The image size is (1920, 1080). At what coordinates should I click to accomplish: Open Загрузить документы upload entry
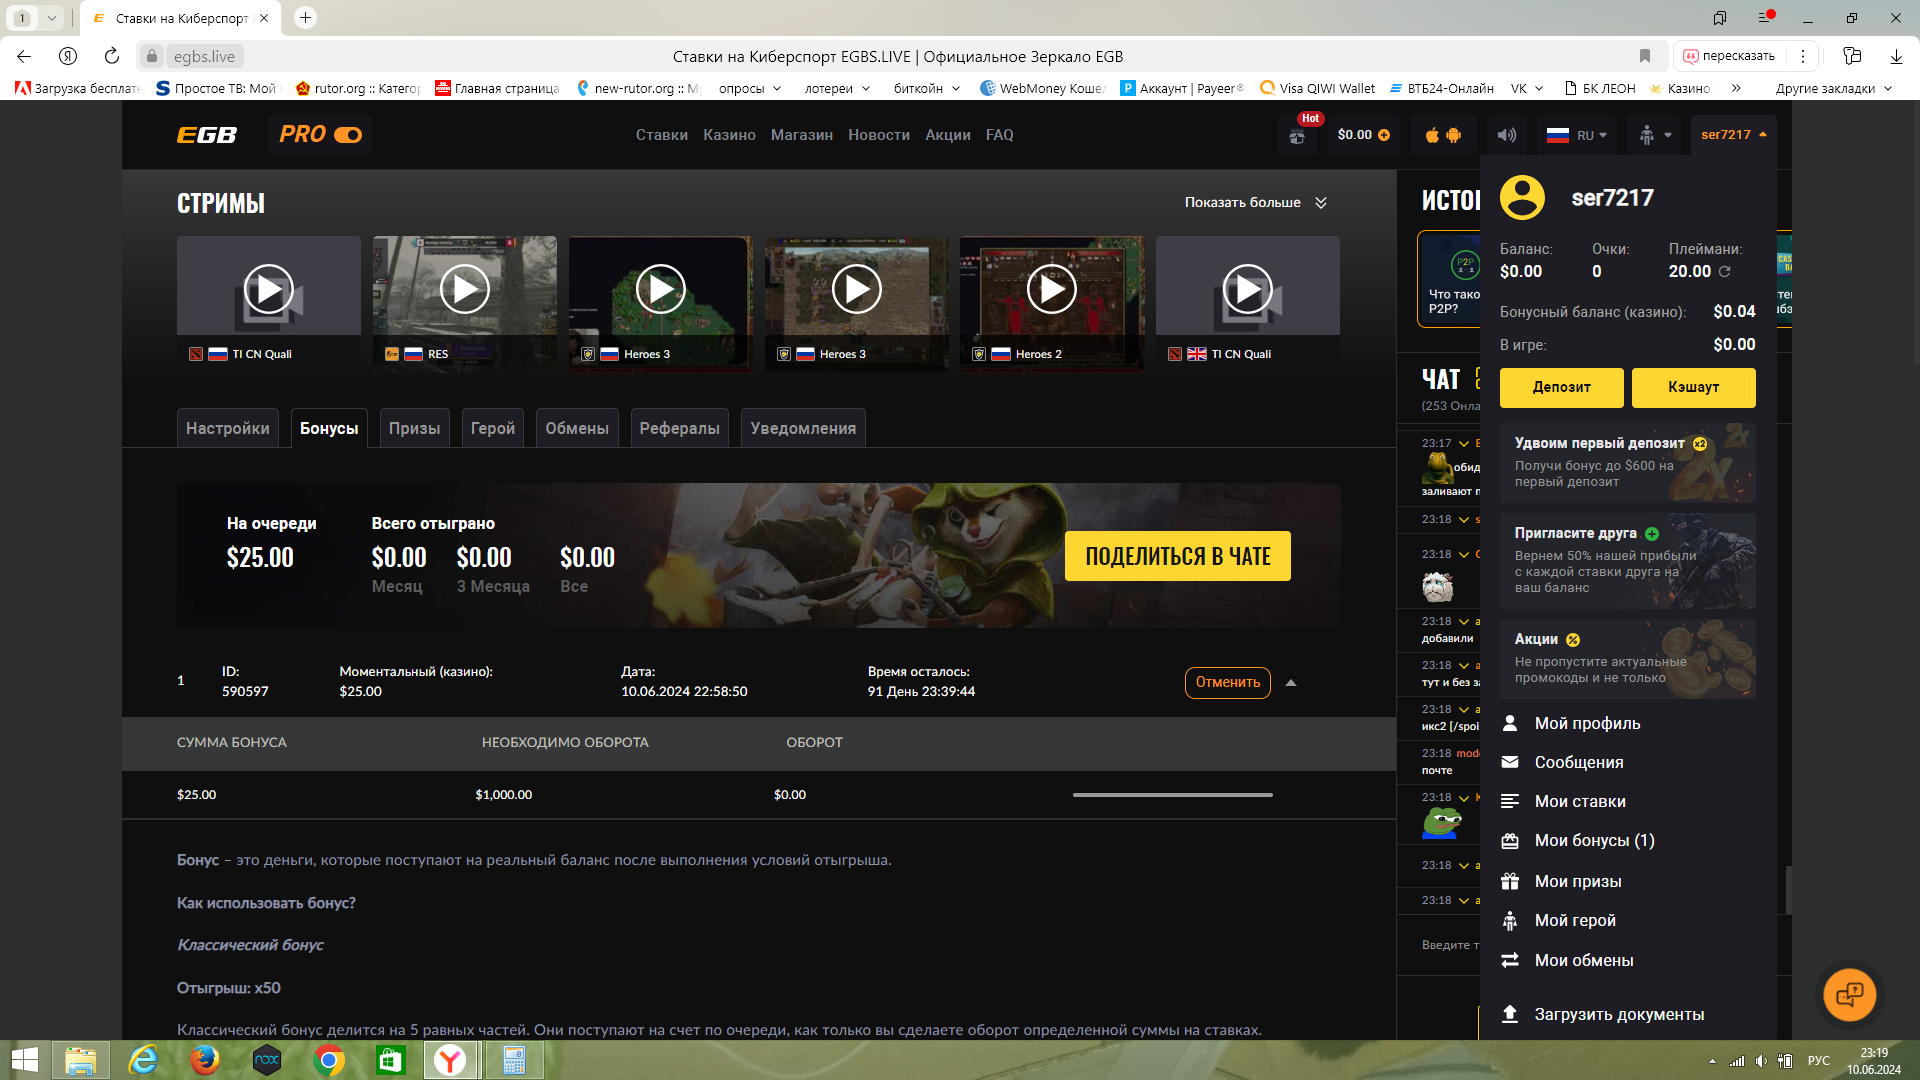pyautogui.click(x=1618, y=1014)
